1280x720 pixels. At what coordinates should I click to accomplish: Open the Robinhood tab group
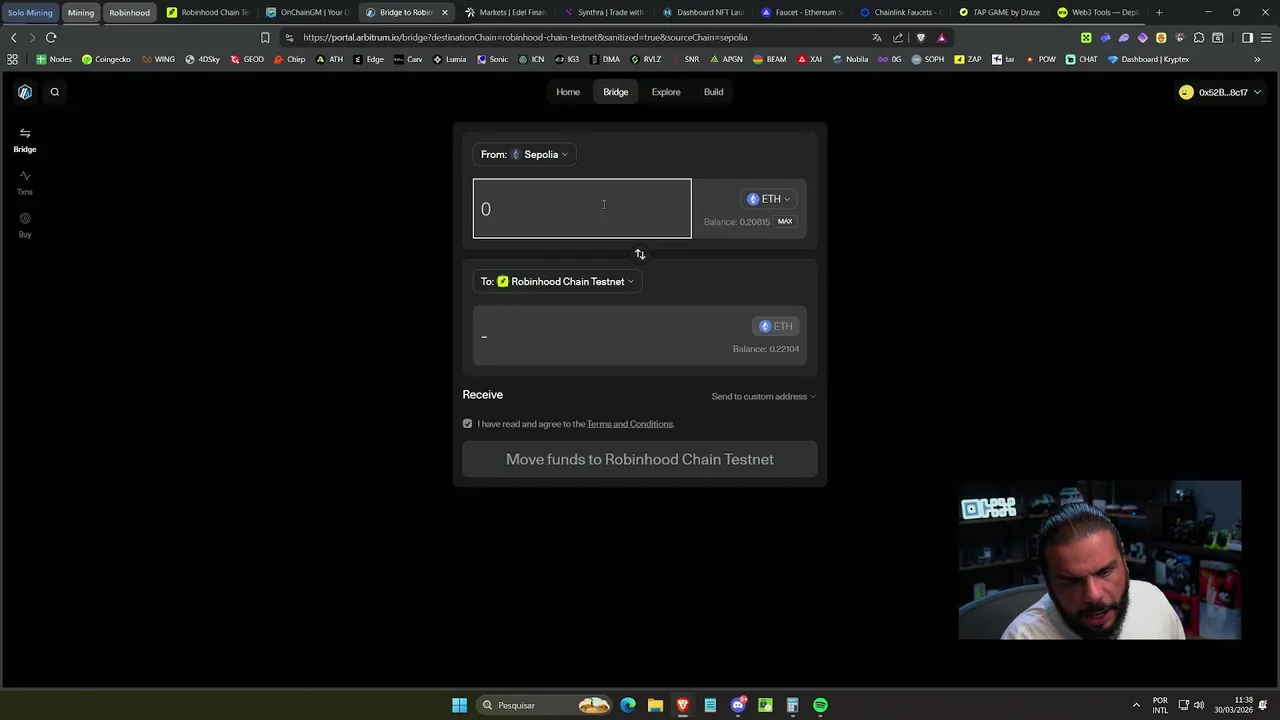[x=130, y=12]
